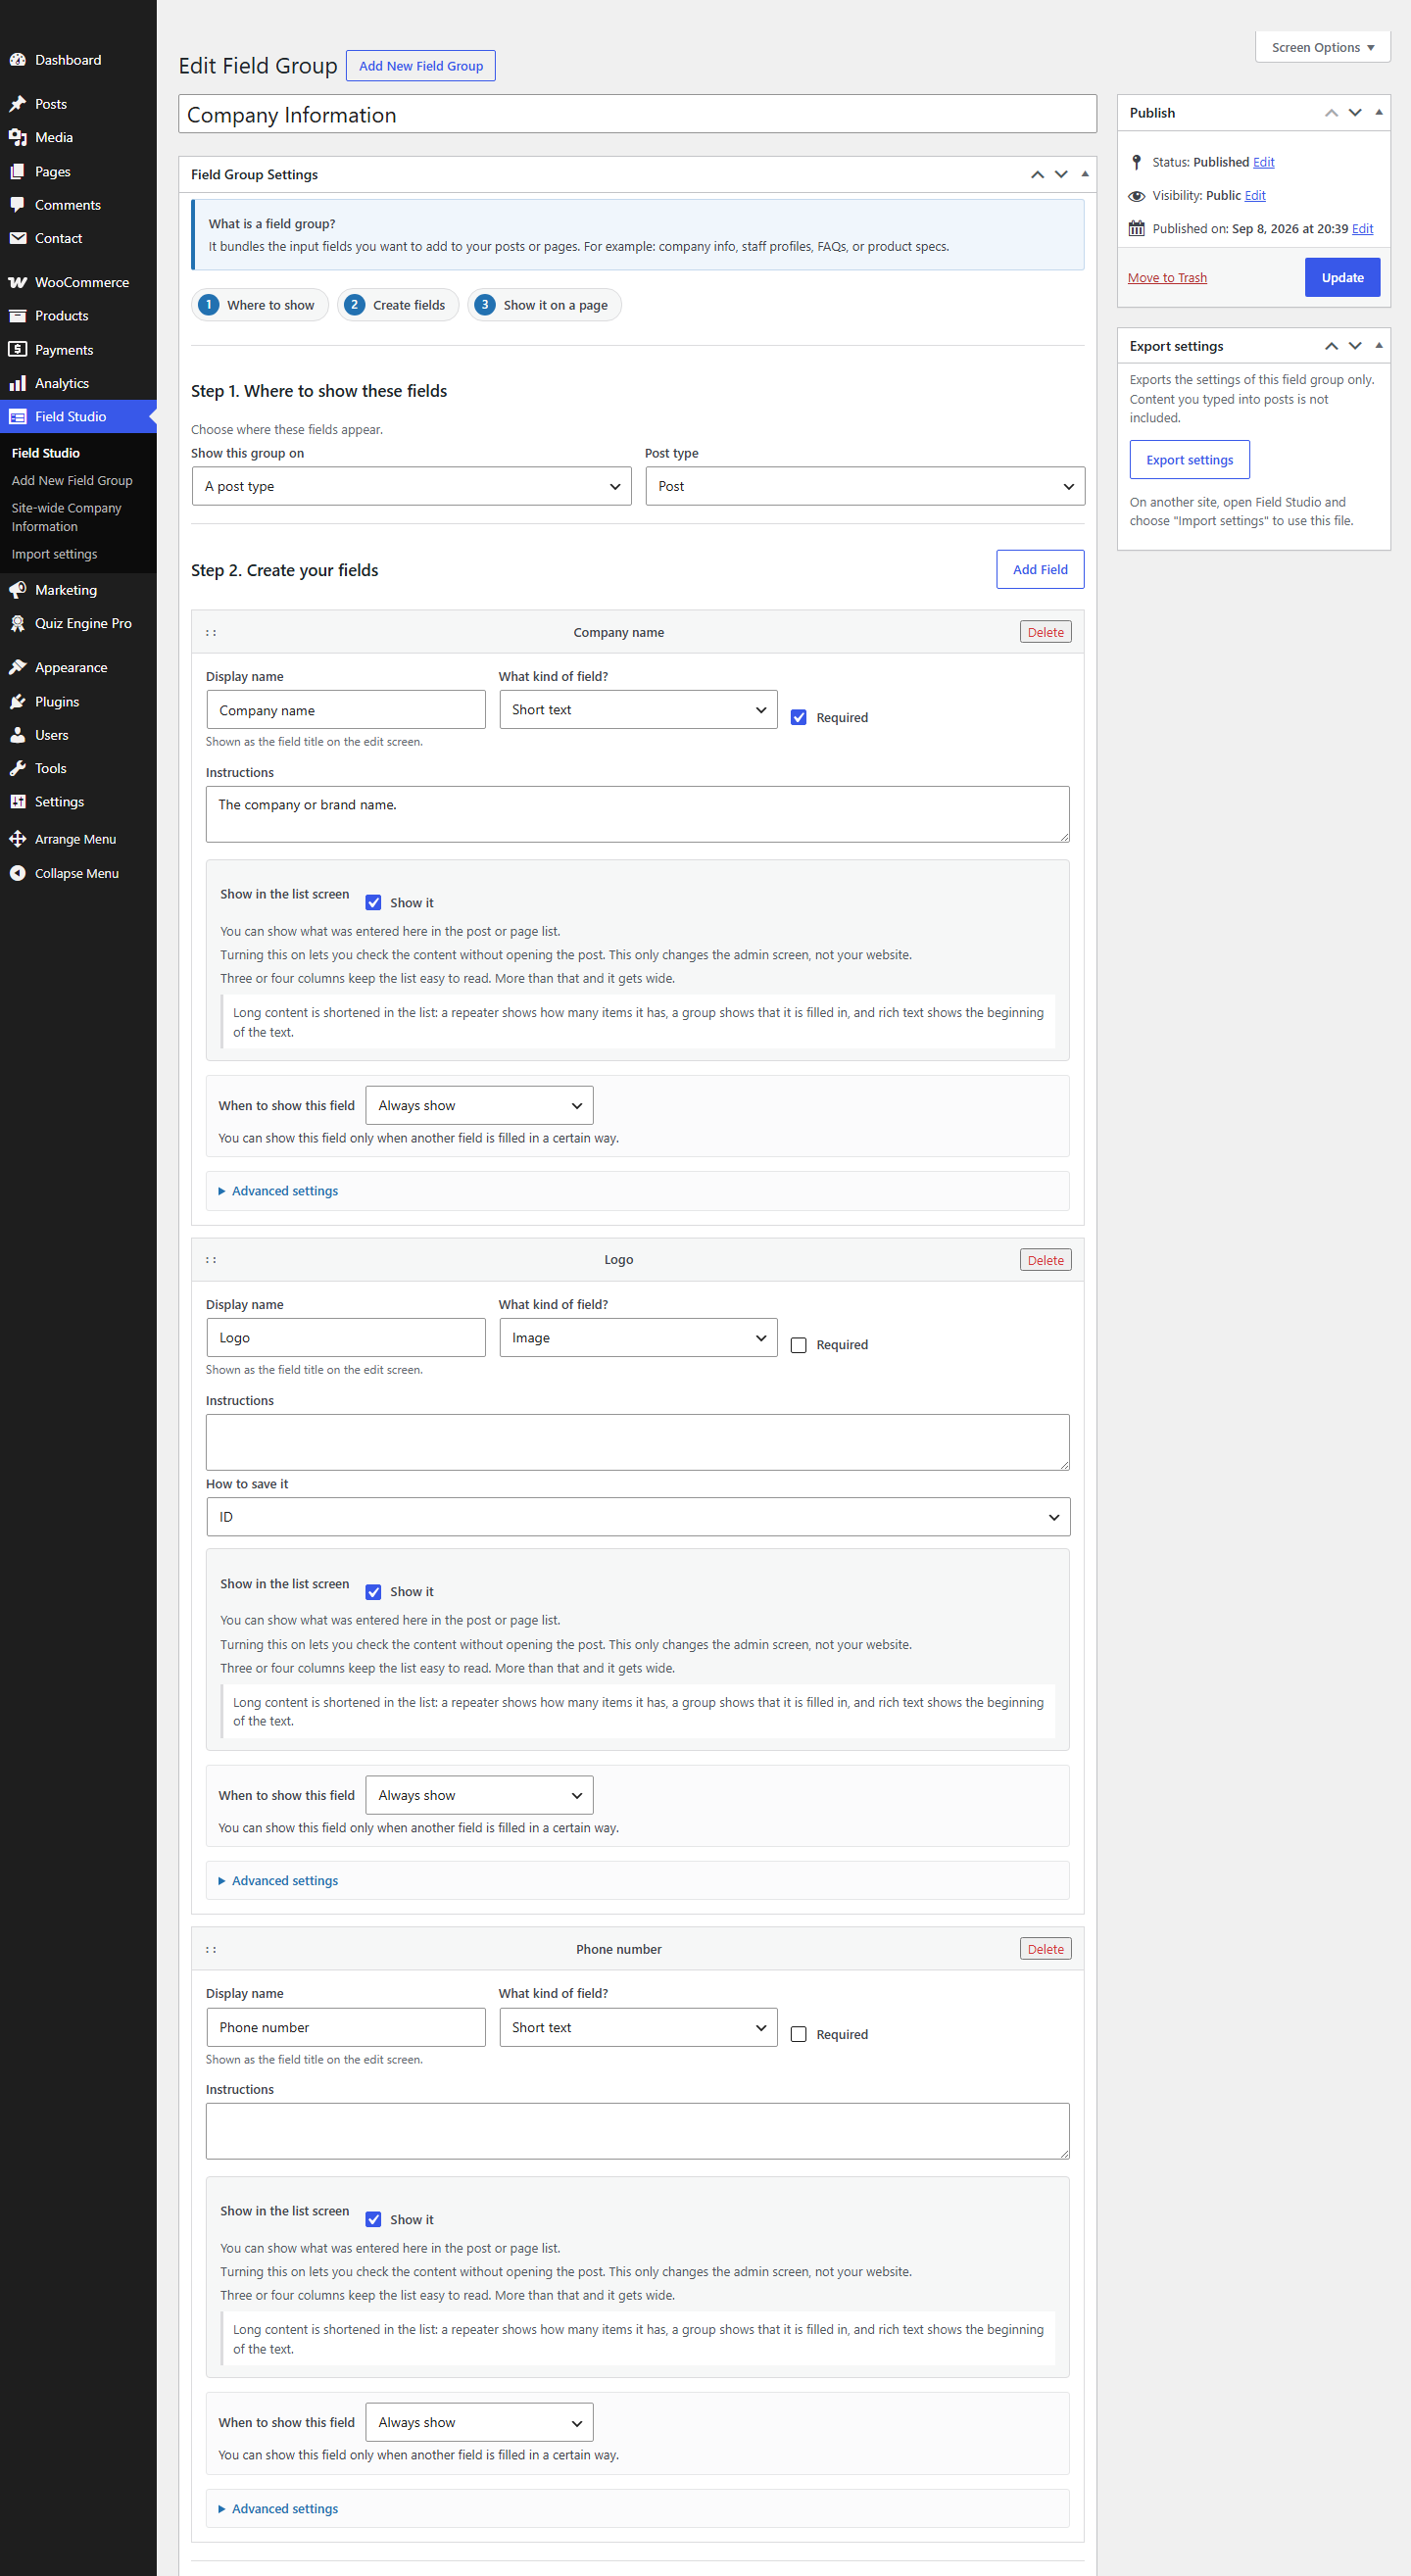The image size is (1411, 2576).
Task: Check Required for Phone number field
Action: tap(799, 2034)
